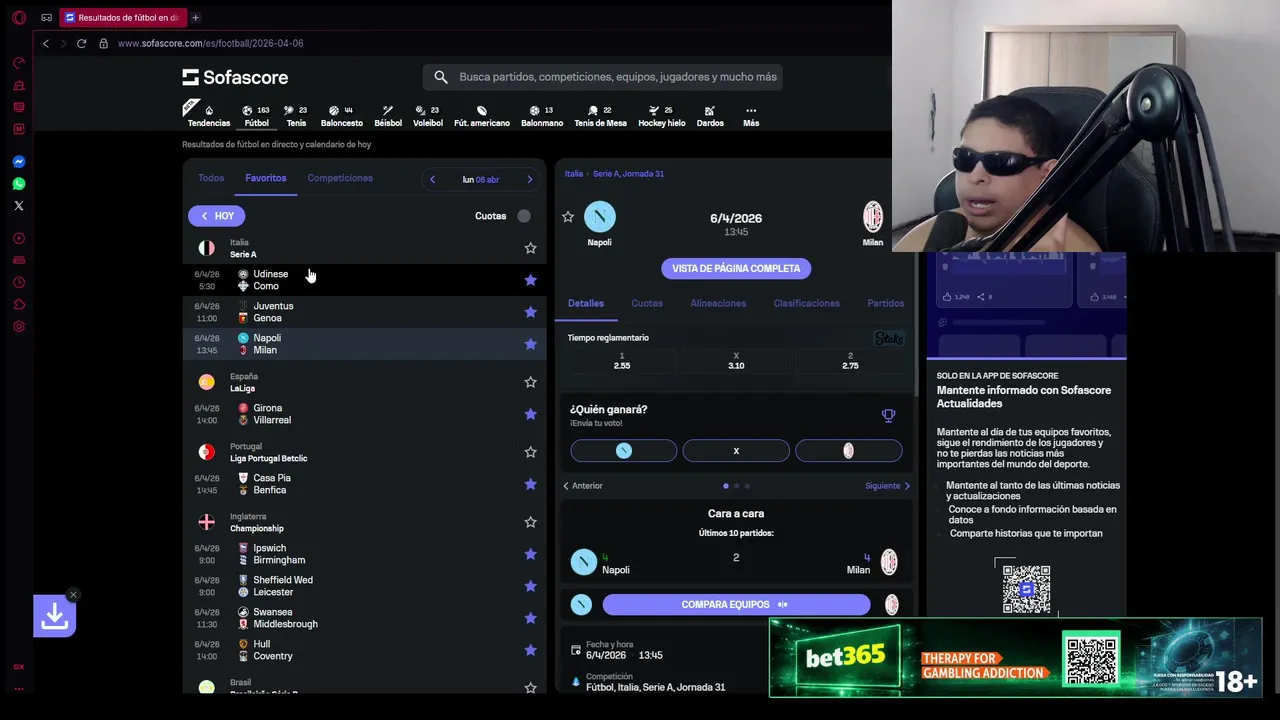Unfavorite the Girona vs Villarreal star
Screen dimensions: 1280x720
[x=530, y=414]
